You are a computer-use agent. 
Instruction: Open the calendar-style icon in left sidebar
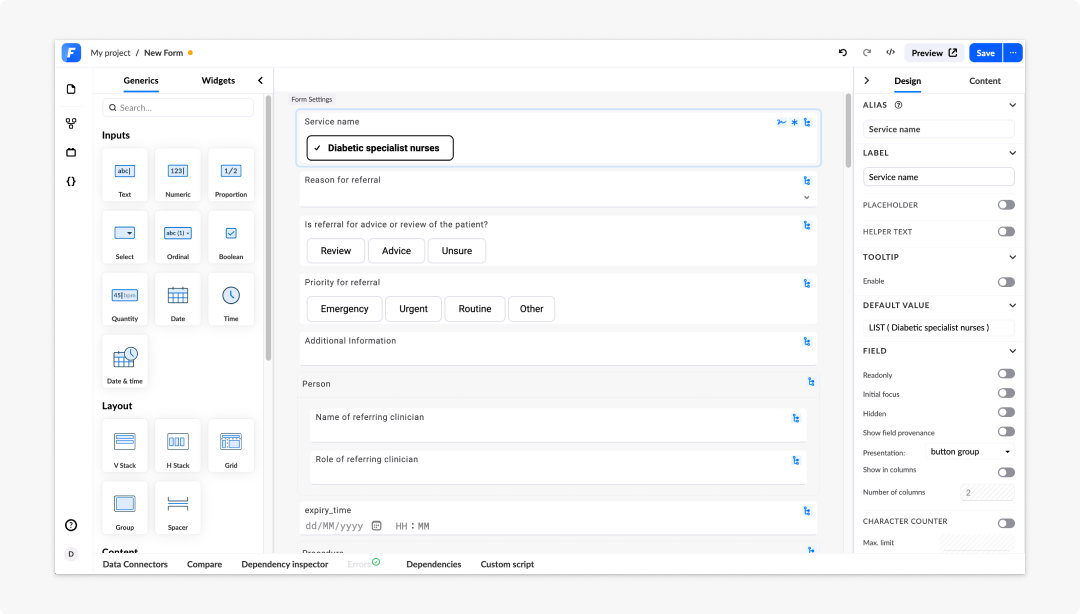click(71, 152)
